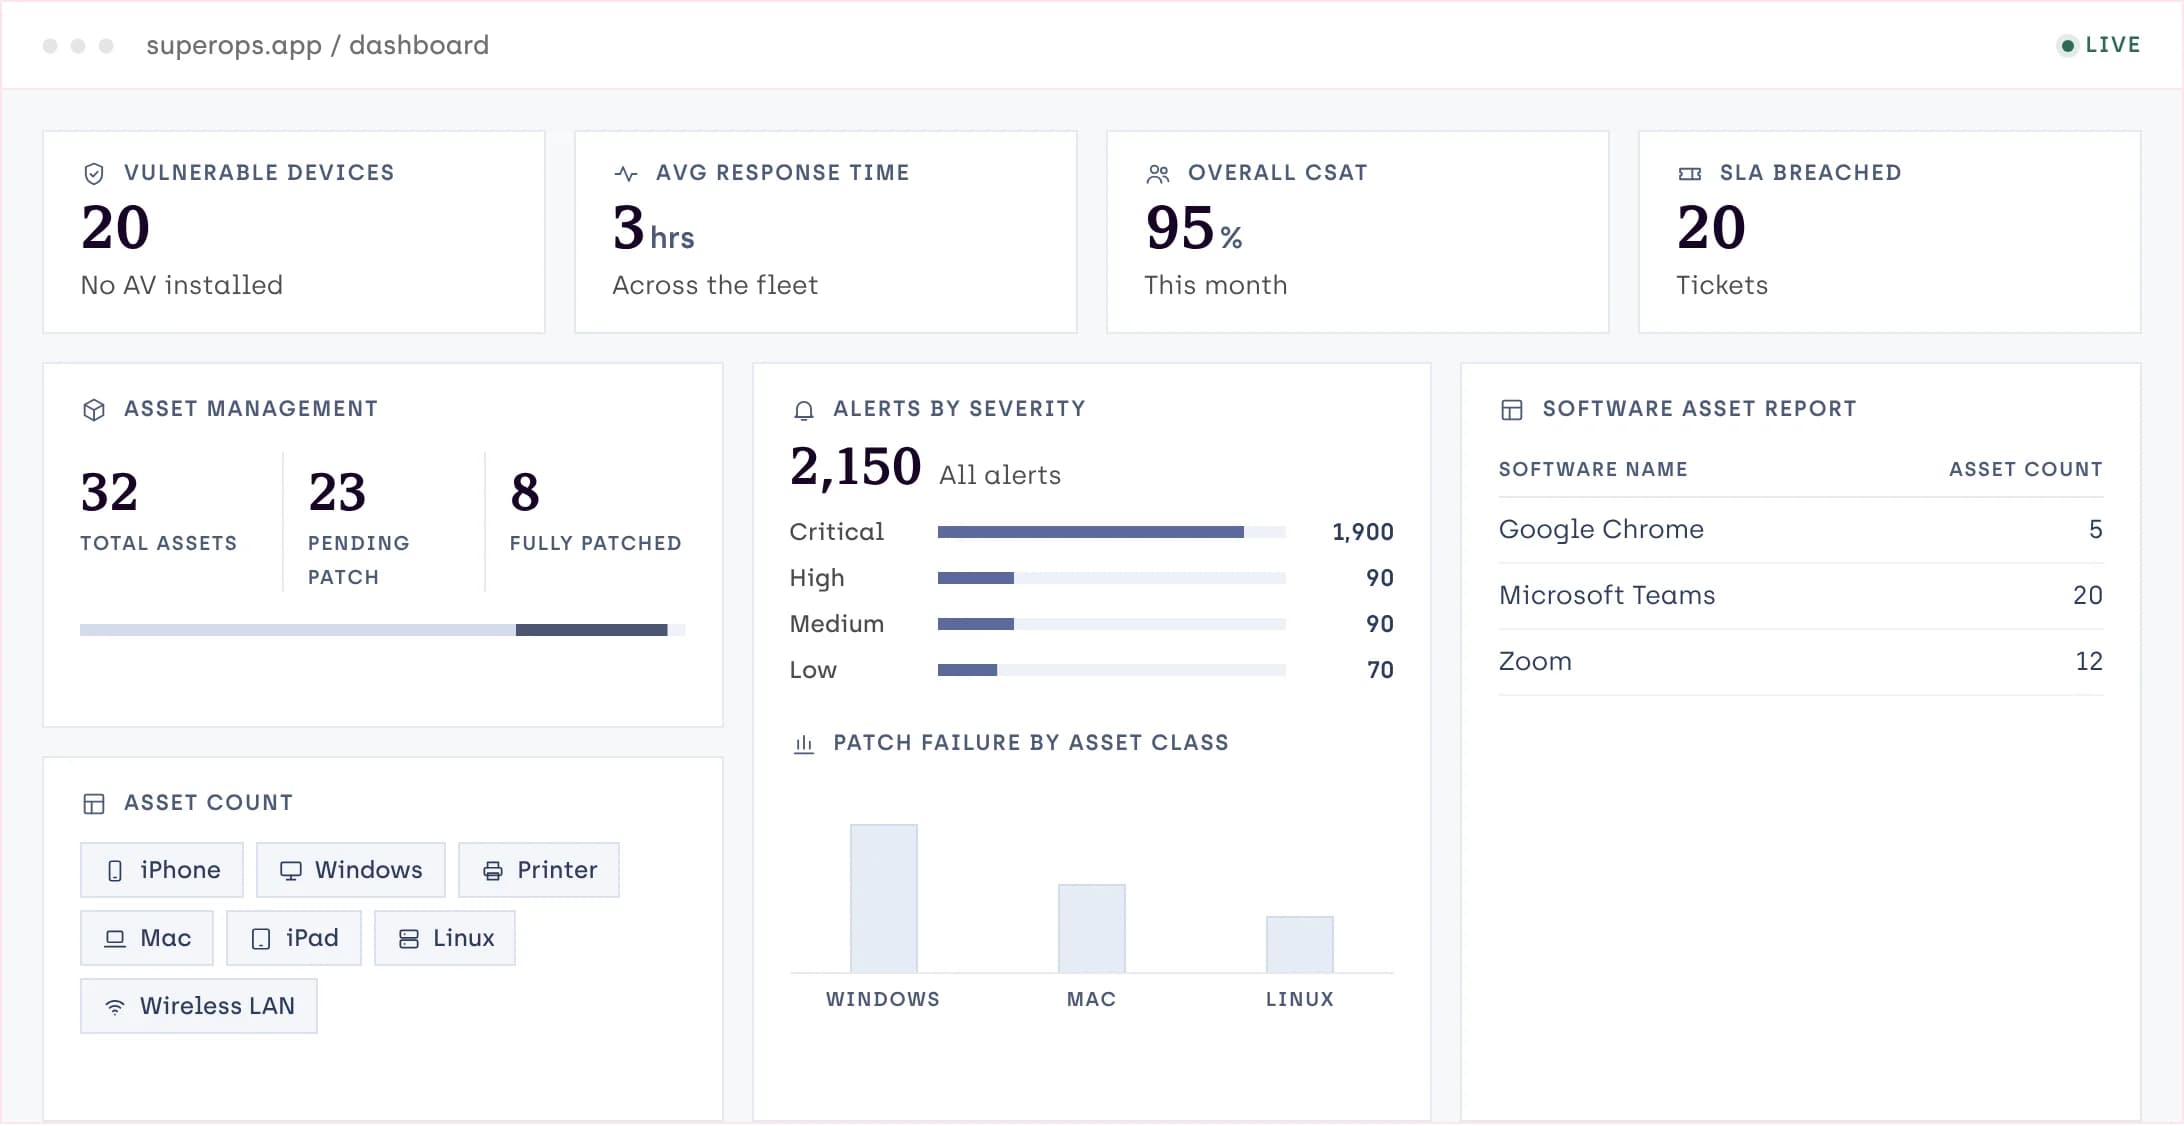Click the 8 Fully Patched figure
This screenshot has height=1126, width=2184.
tap(525, 492)
